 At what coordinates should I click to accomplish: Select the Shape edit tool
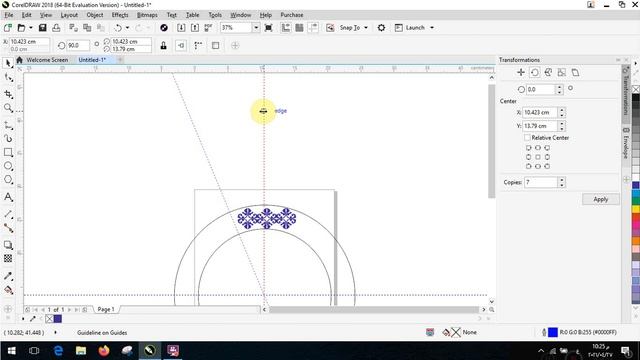click(x=8, y=78)
